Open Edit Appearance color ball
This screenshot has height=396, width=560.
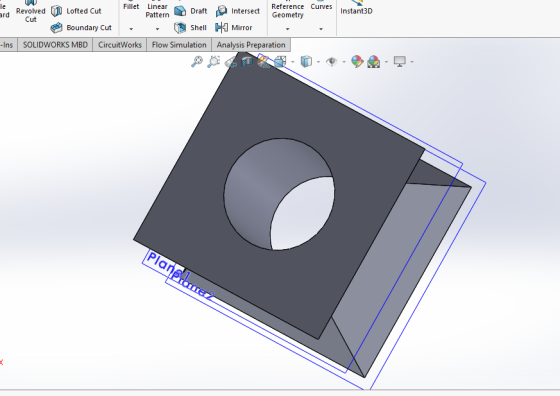(357, 61)
